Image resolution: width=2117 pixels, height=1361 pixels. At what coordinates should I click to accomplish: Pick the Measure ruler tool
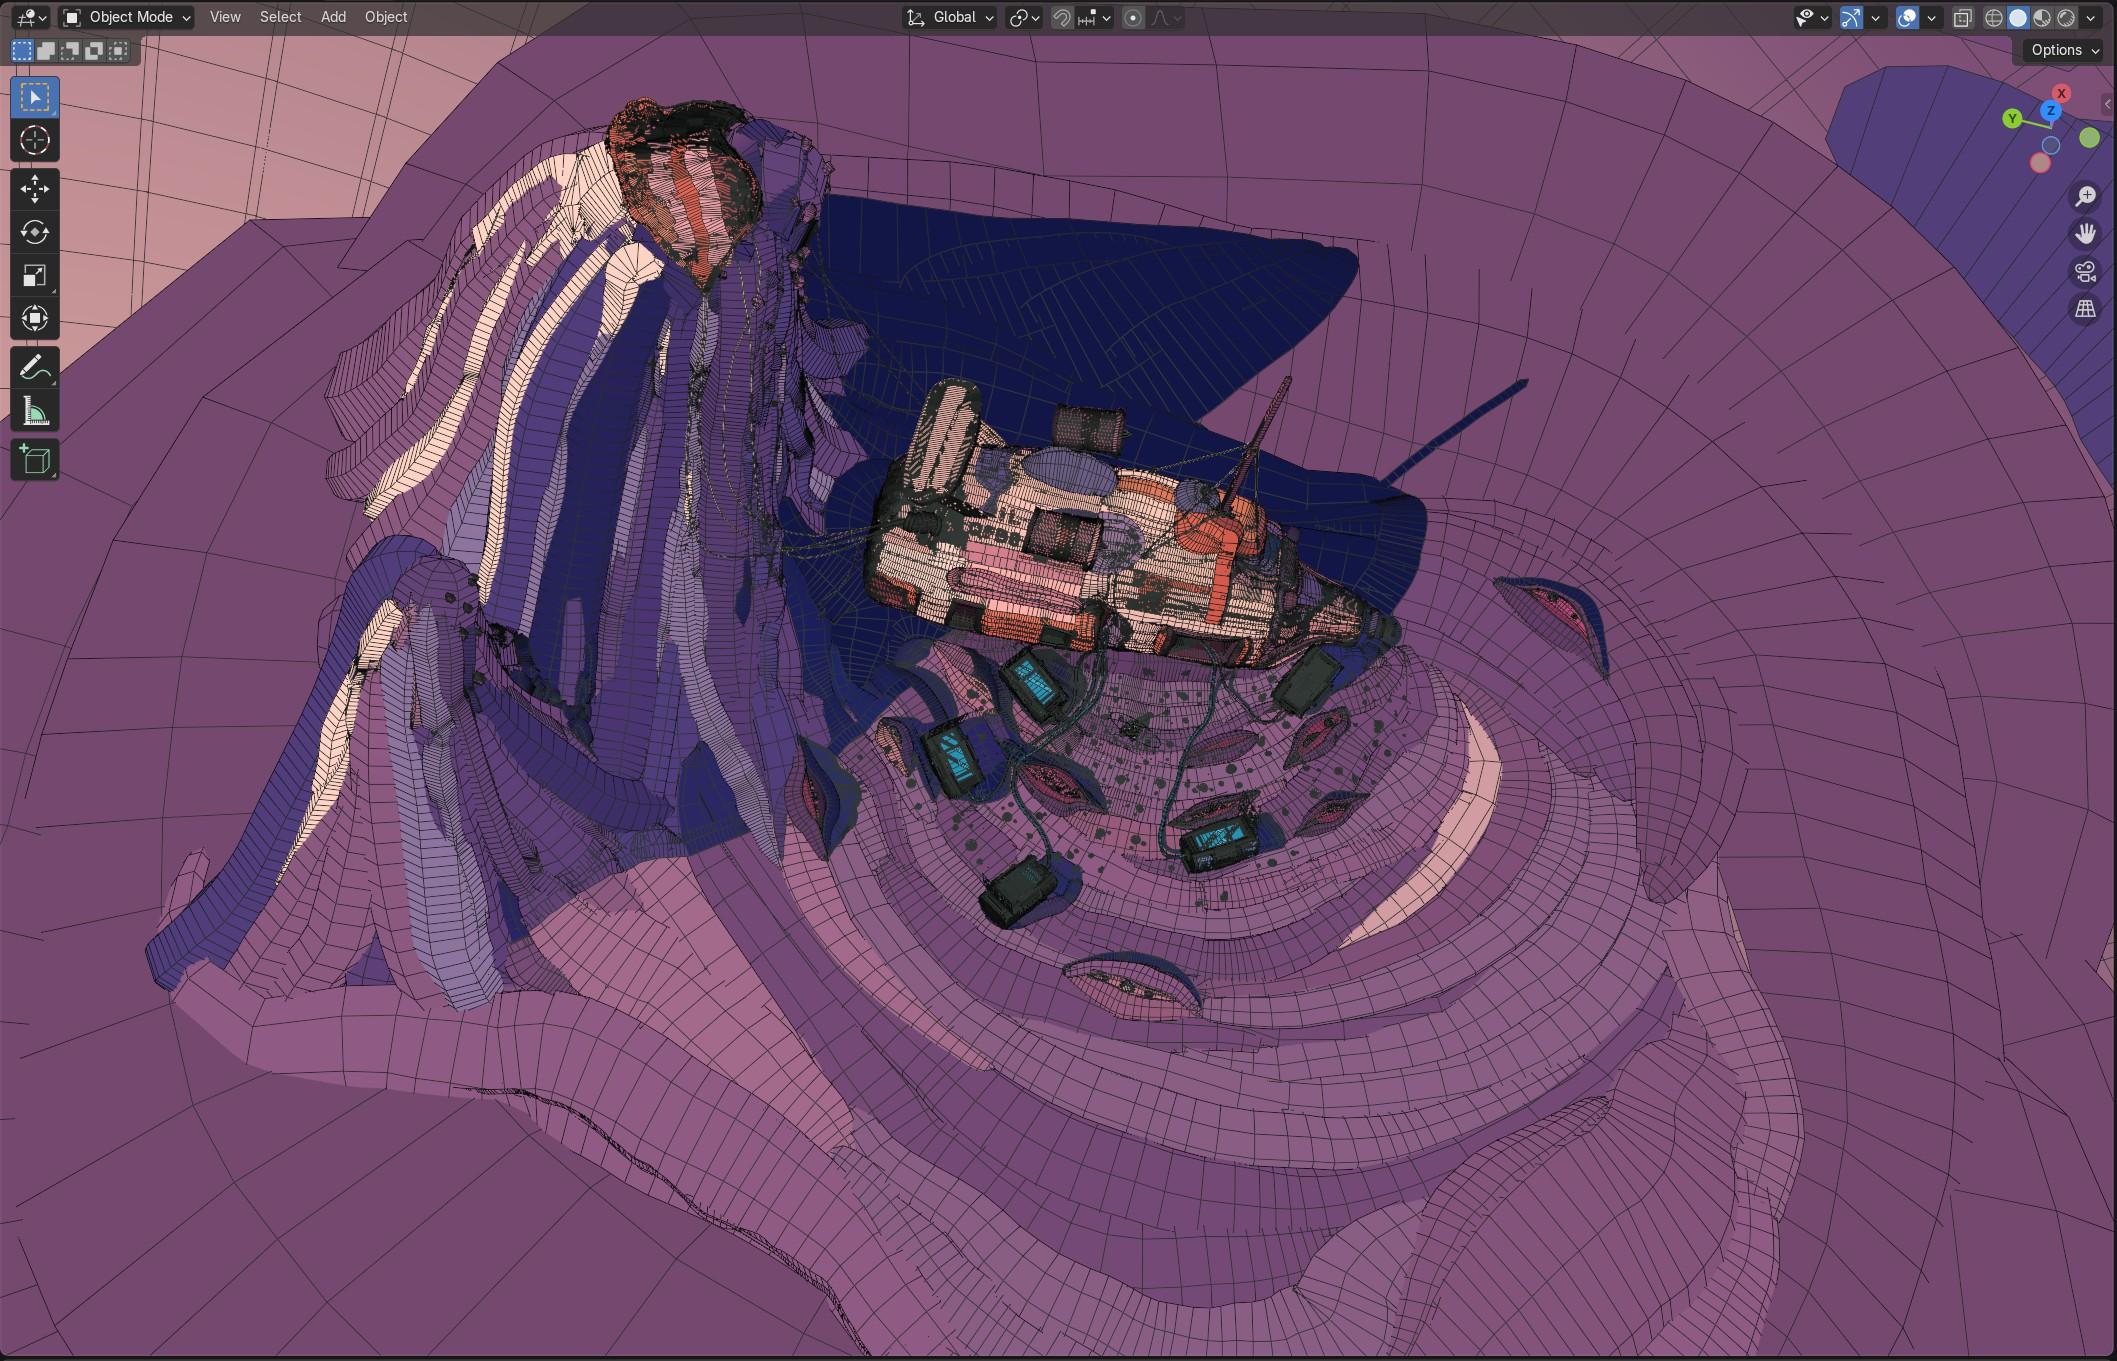pyautogui.click(x=34, y=412)
